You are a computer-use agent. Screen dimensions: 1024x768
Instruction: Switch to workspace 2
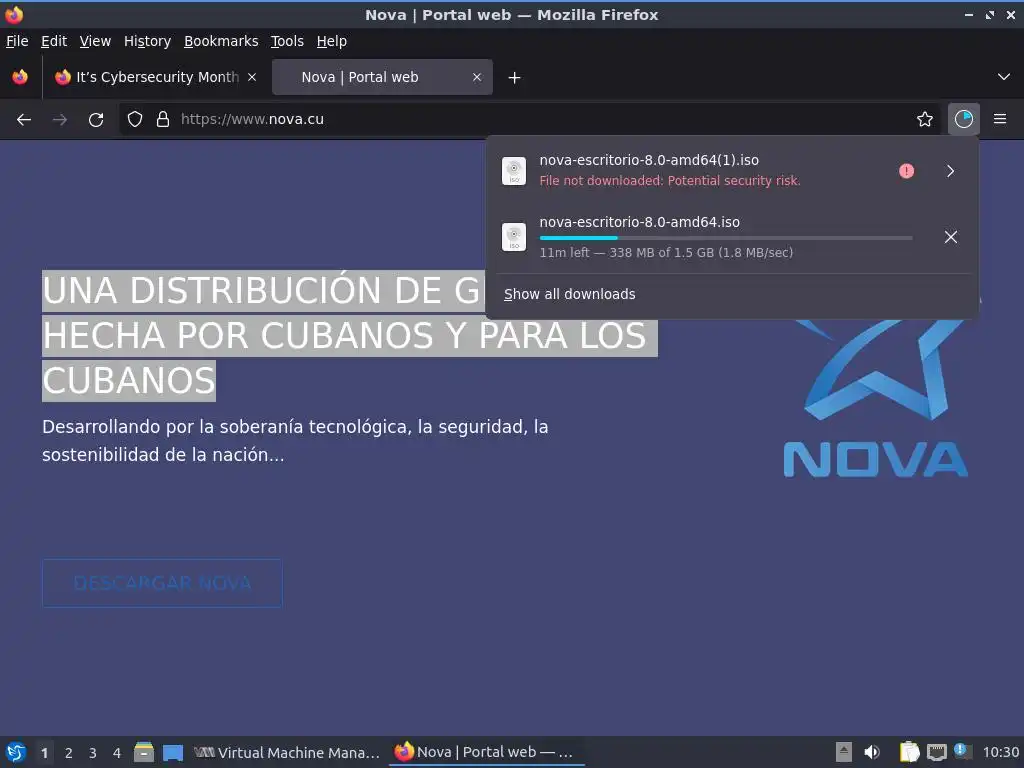(69, 753)
